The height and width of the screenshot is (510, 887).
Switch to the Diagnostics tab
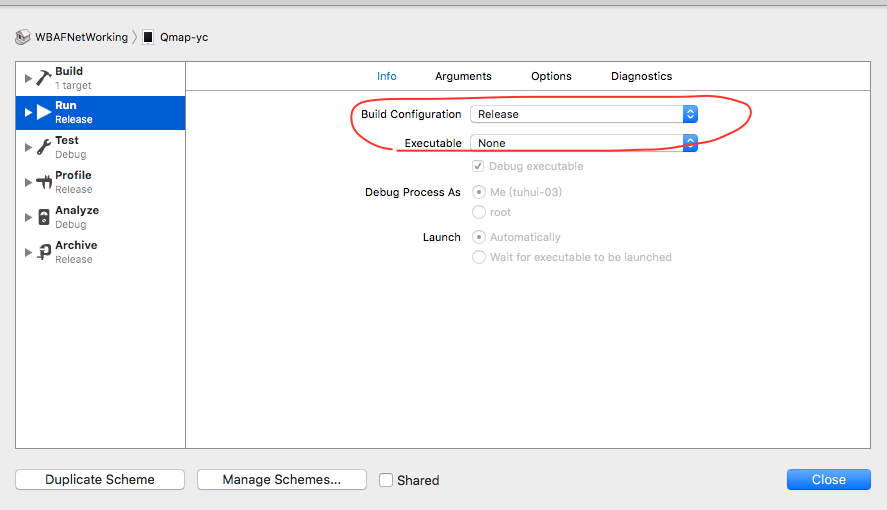641,76
